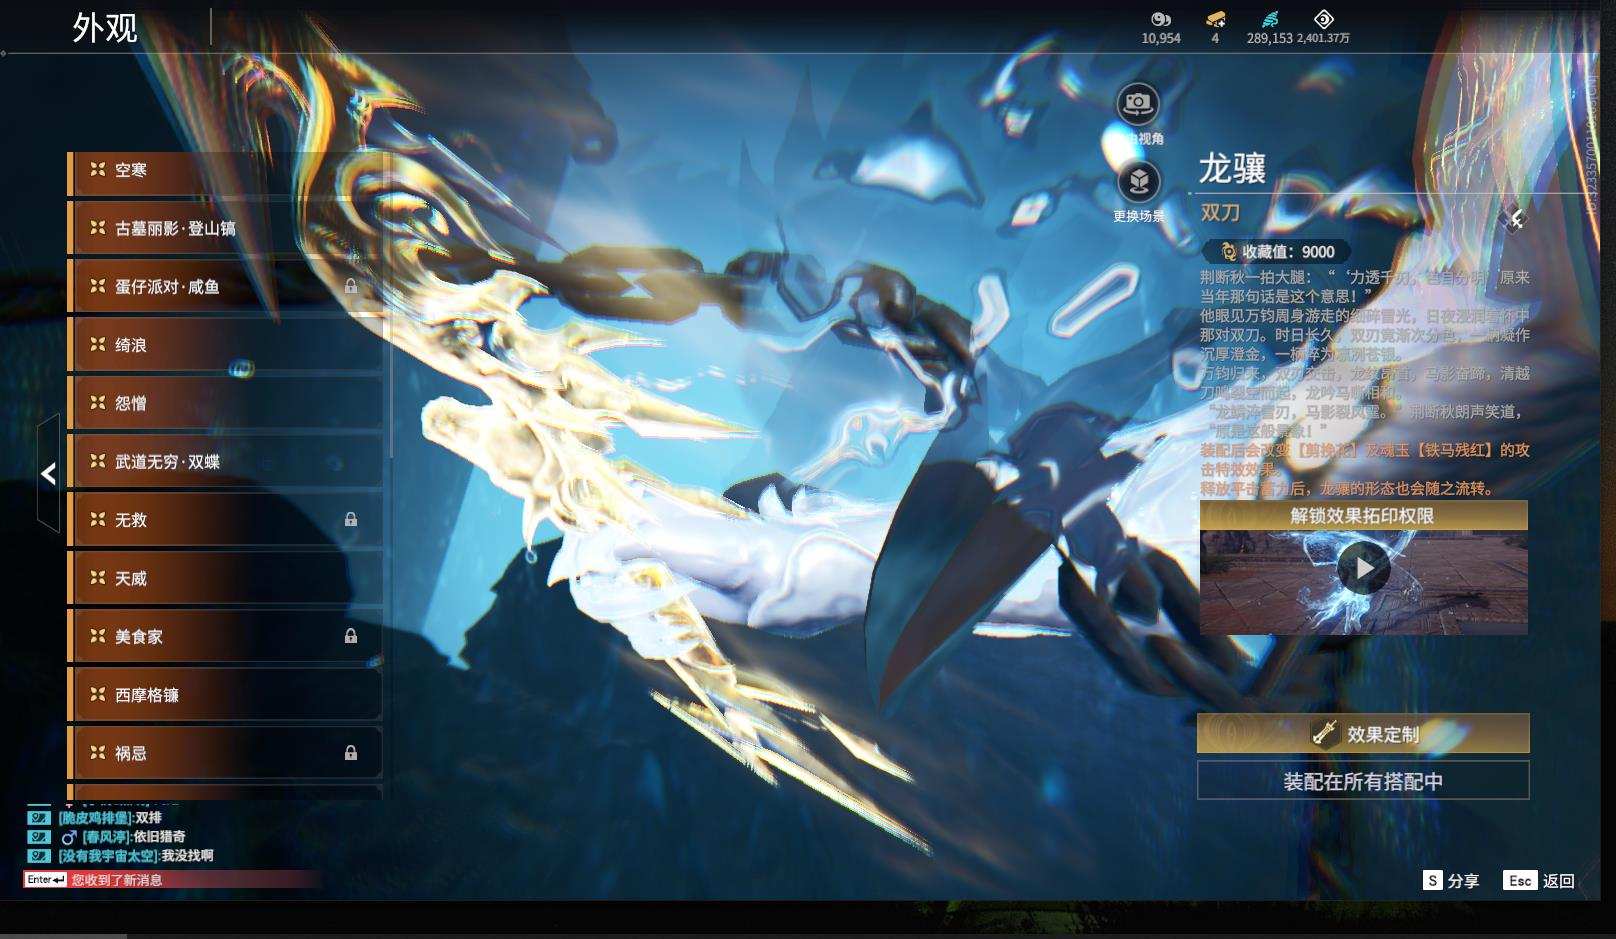Select the 武道无穷·双蝶 skin

[225, 462]
